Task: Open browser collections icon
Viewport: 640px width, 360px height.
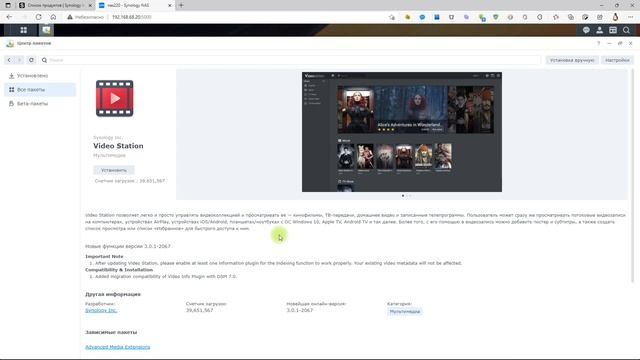Action: pos(571,17)
